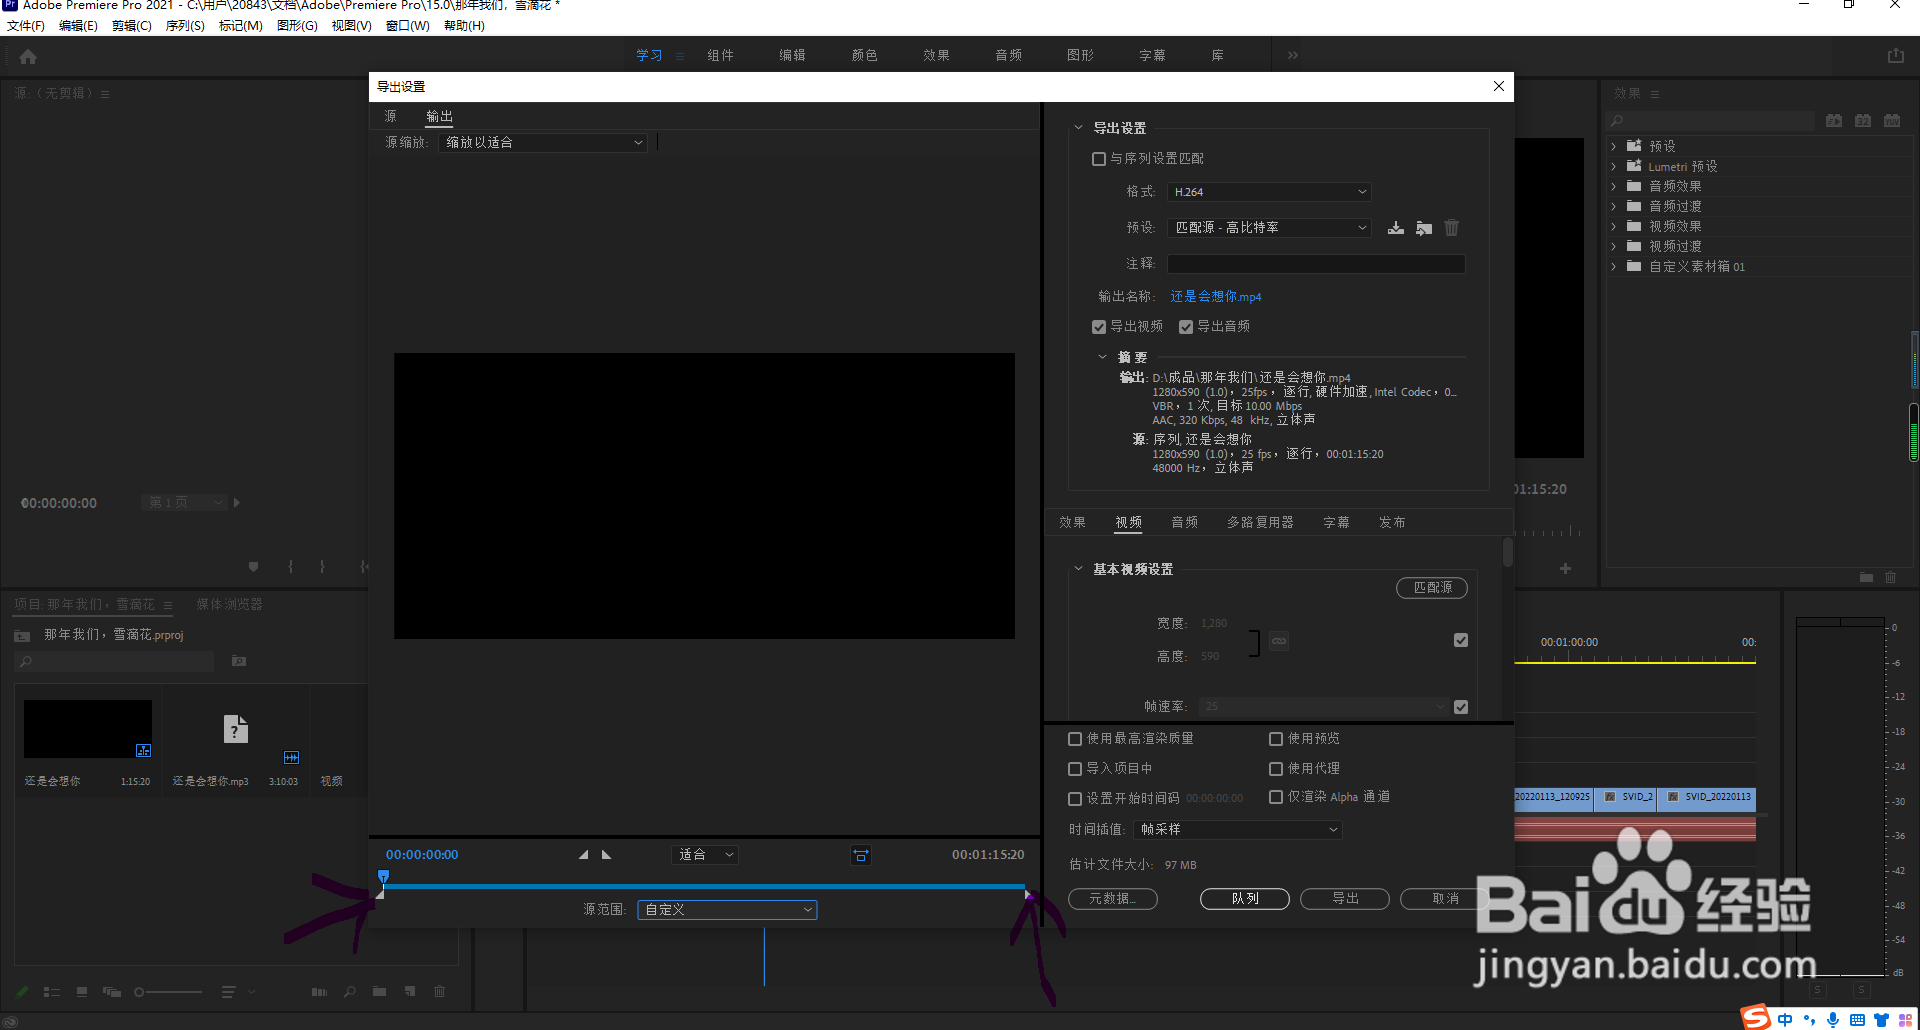Switch Project panel to icon view
Screen dimensions: 1920x1030
point(82,992)
